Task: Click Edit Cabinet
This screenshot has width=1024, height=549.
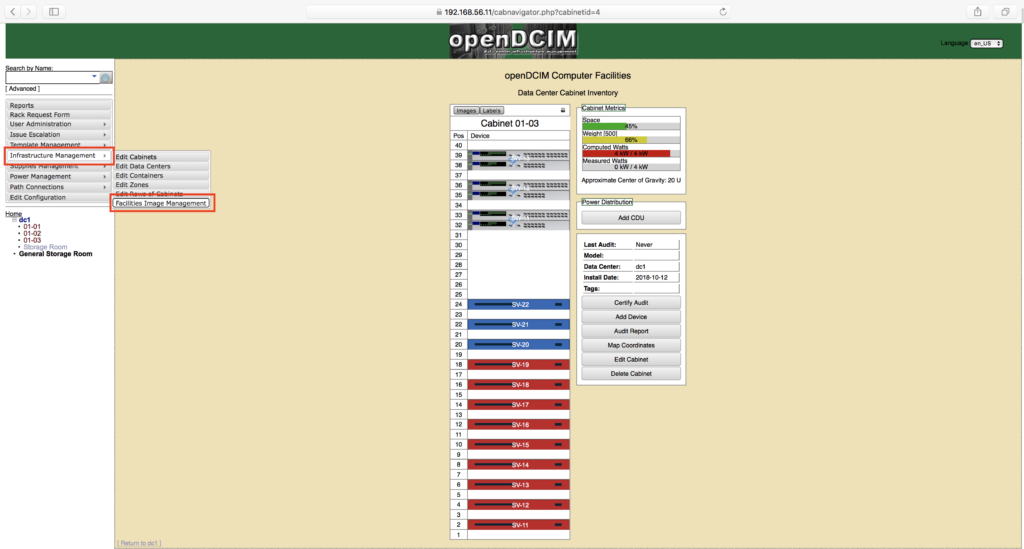Action: [631, 360]
